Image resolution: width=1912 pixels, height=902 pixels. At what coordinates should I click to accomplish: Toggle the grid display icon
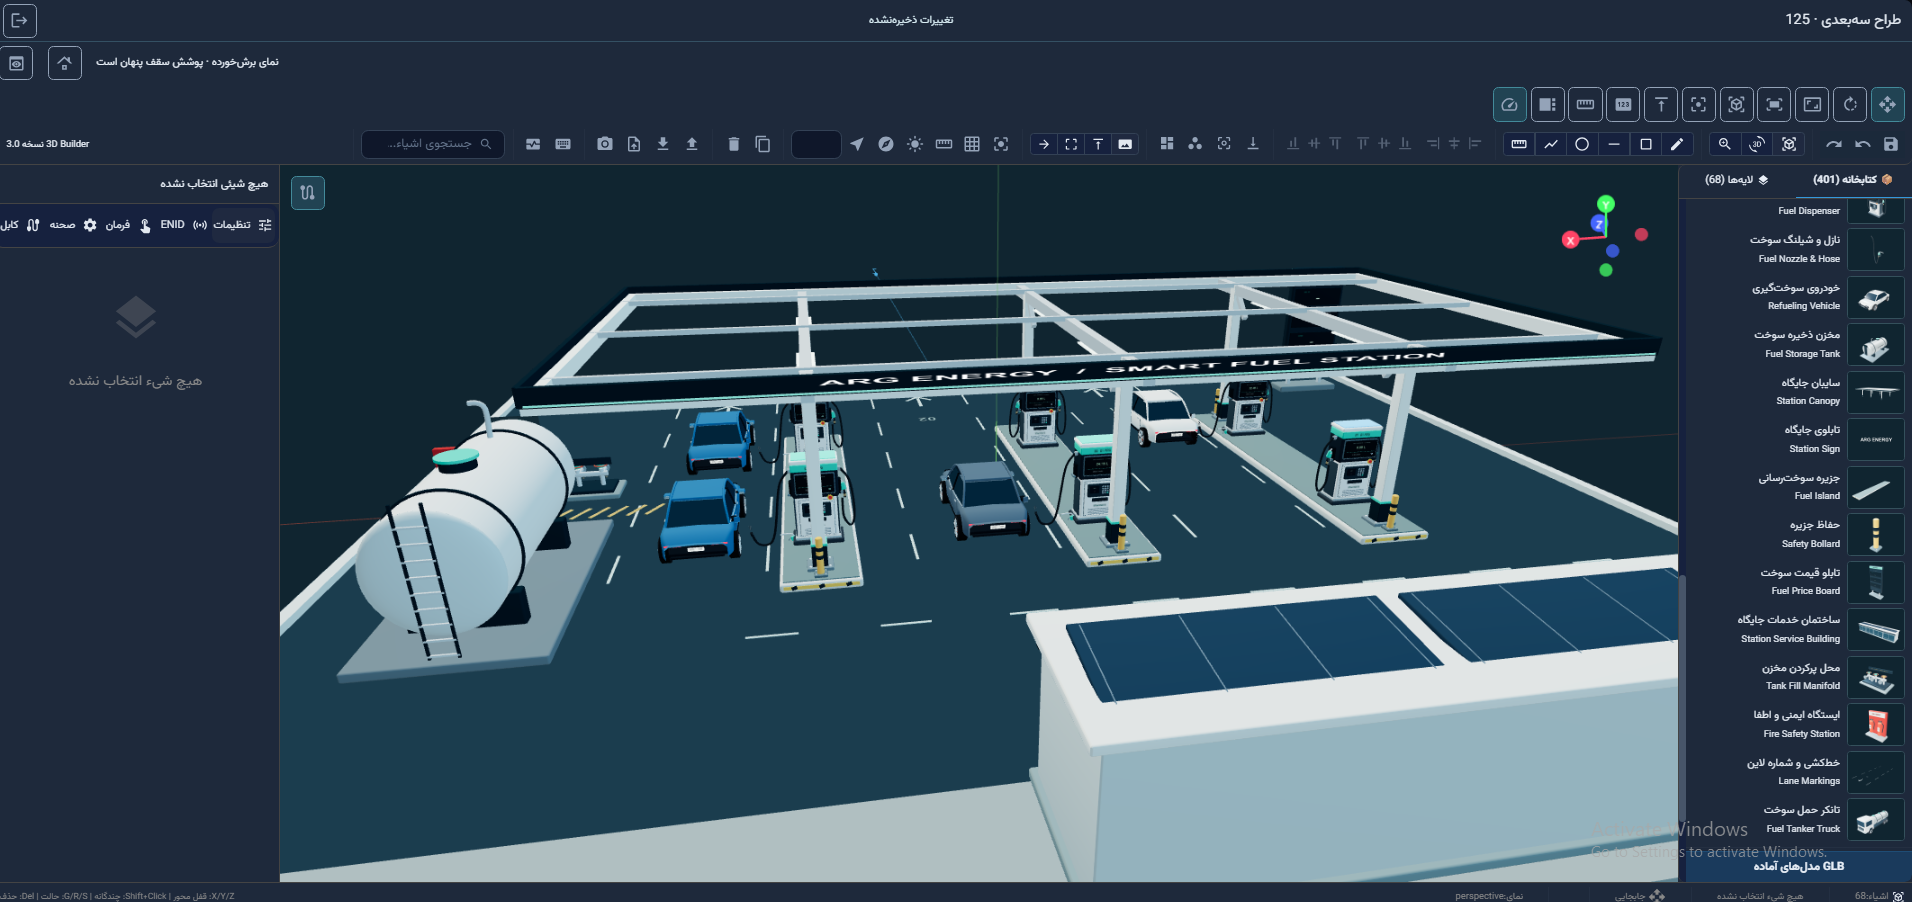[972, 144]
